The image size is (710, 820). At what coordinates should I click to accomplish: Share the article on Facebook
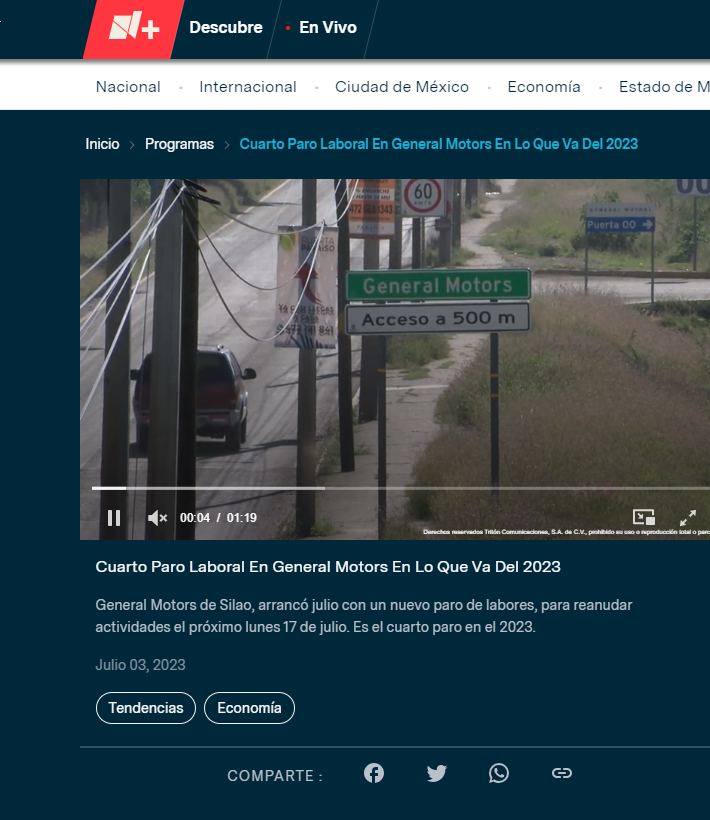(374, 773)
